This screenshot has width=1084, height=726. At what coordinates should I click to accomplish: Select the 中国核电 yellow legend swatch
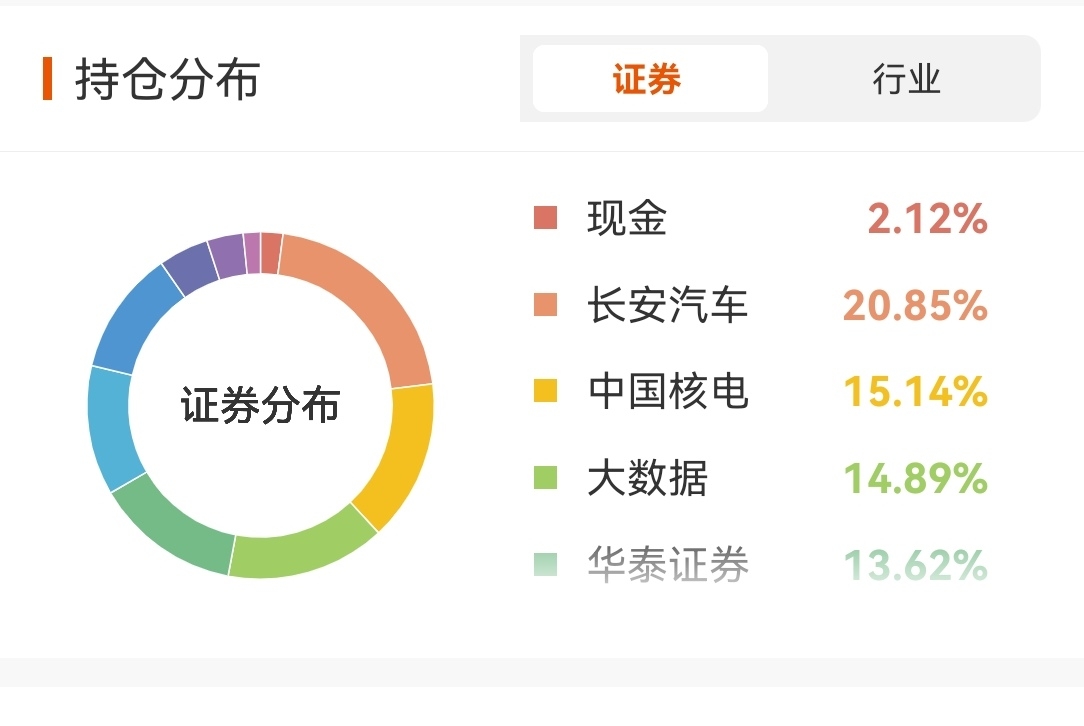click(545, 391)
